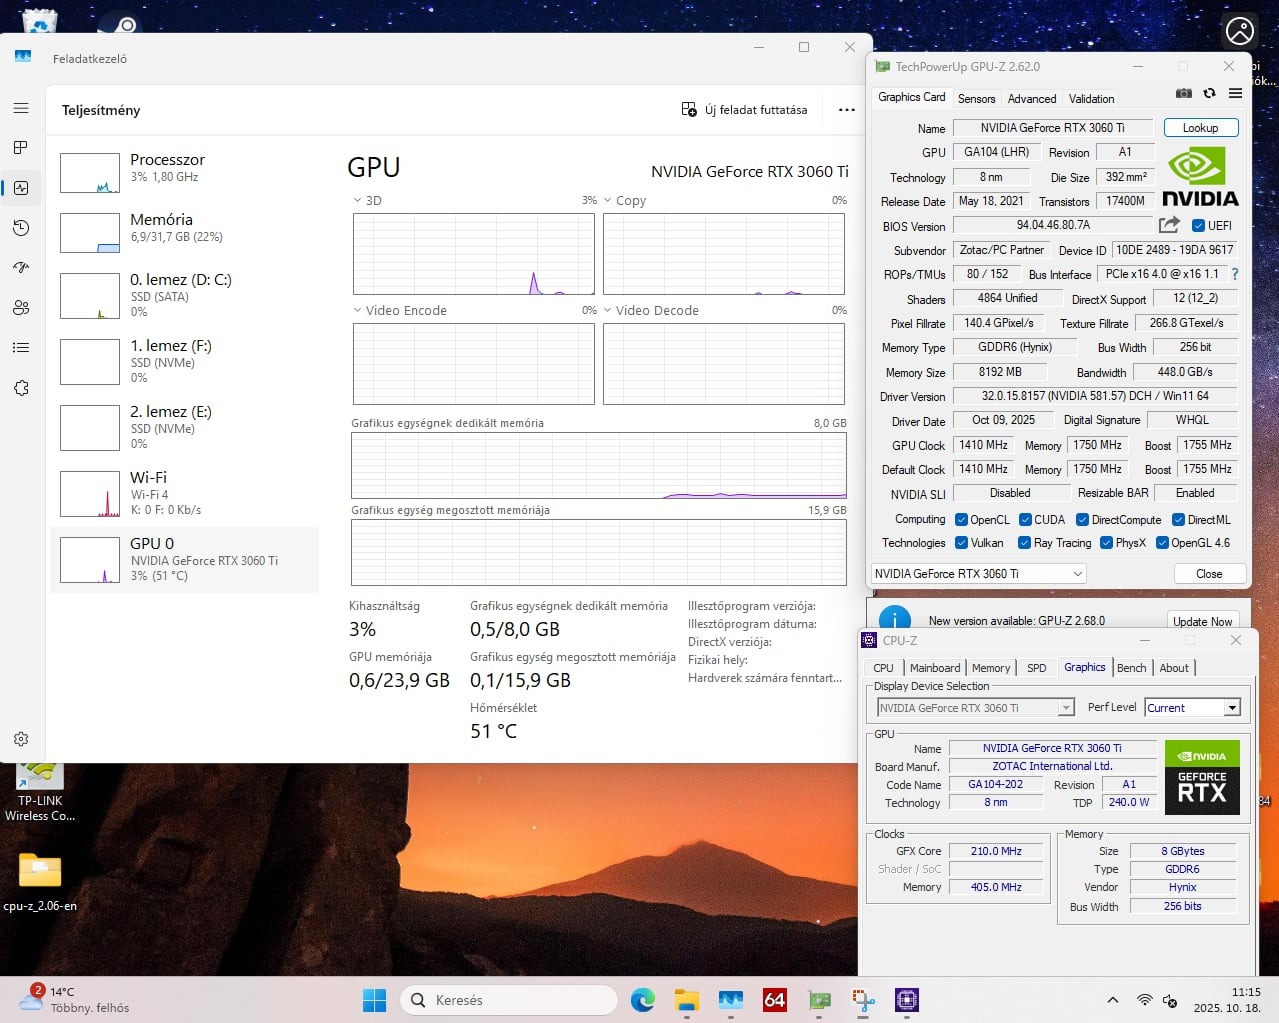Click Update Now in GPU-Z notification

[1203, 621]
